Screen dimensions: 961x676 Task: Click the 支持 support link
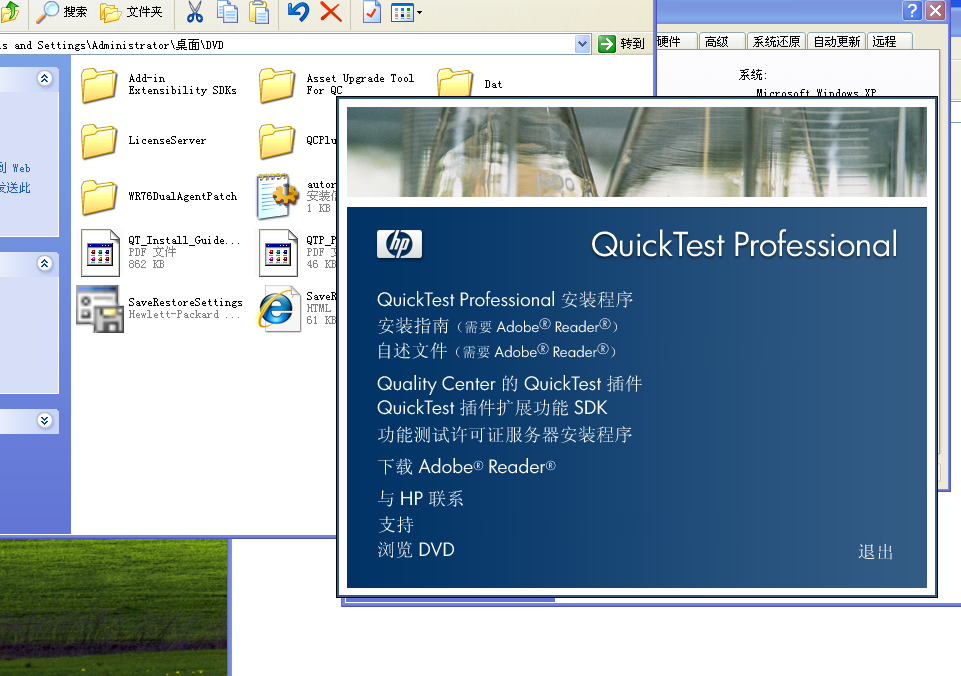396,525
